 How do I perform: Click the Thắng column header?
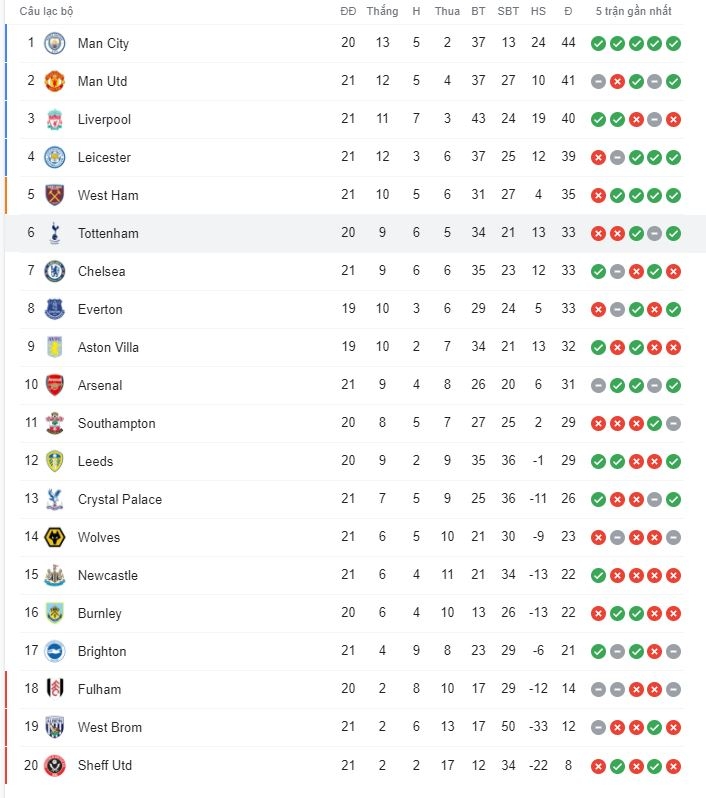382,11
